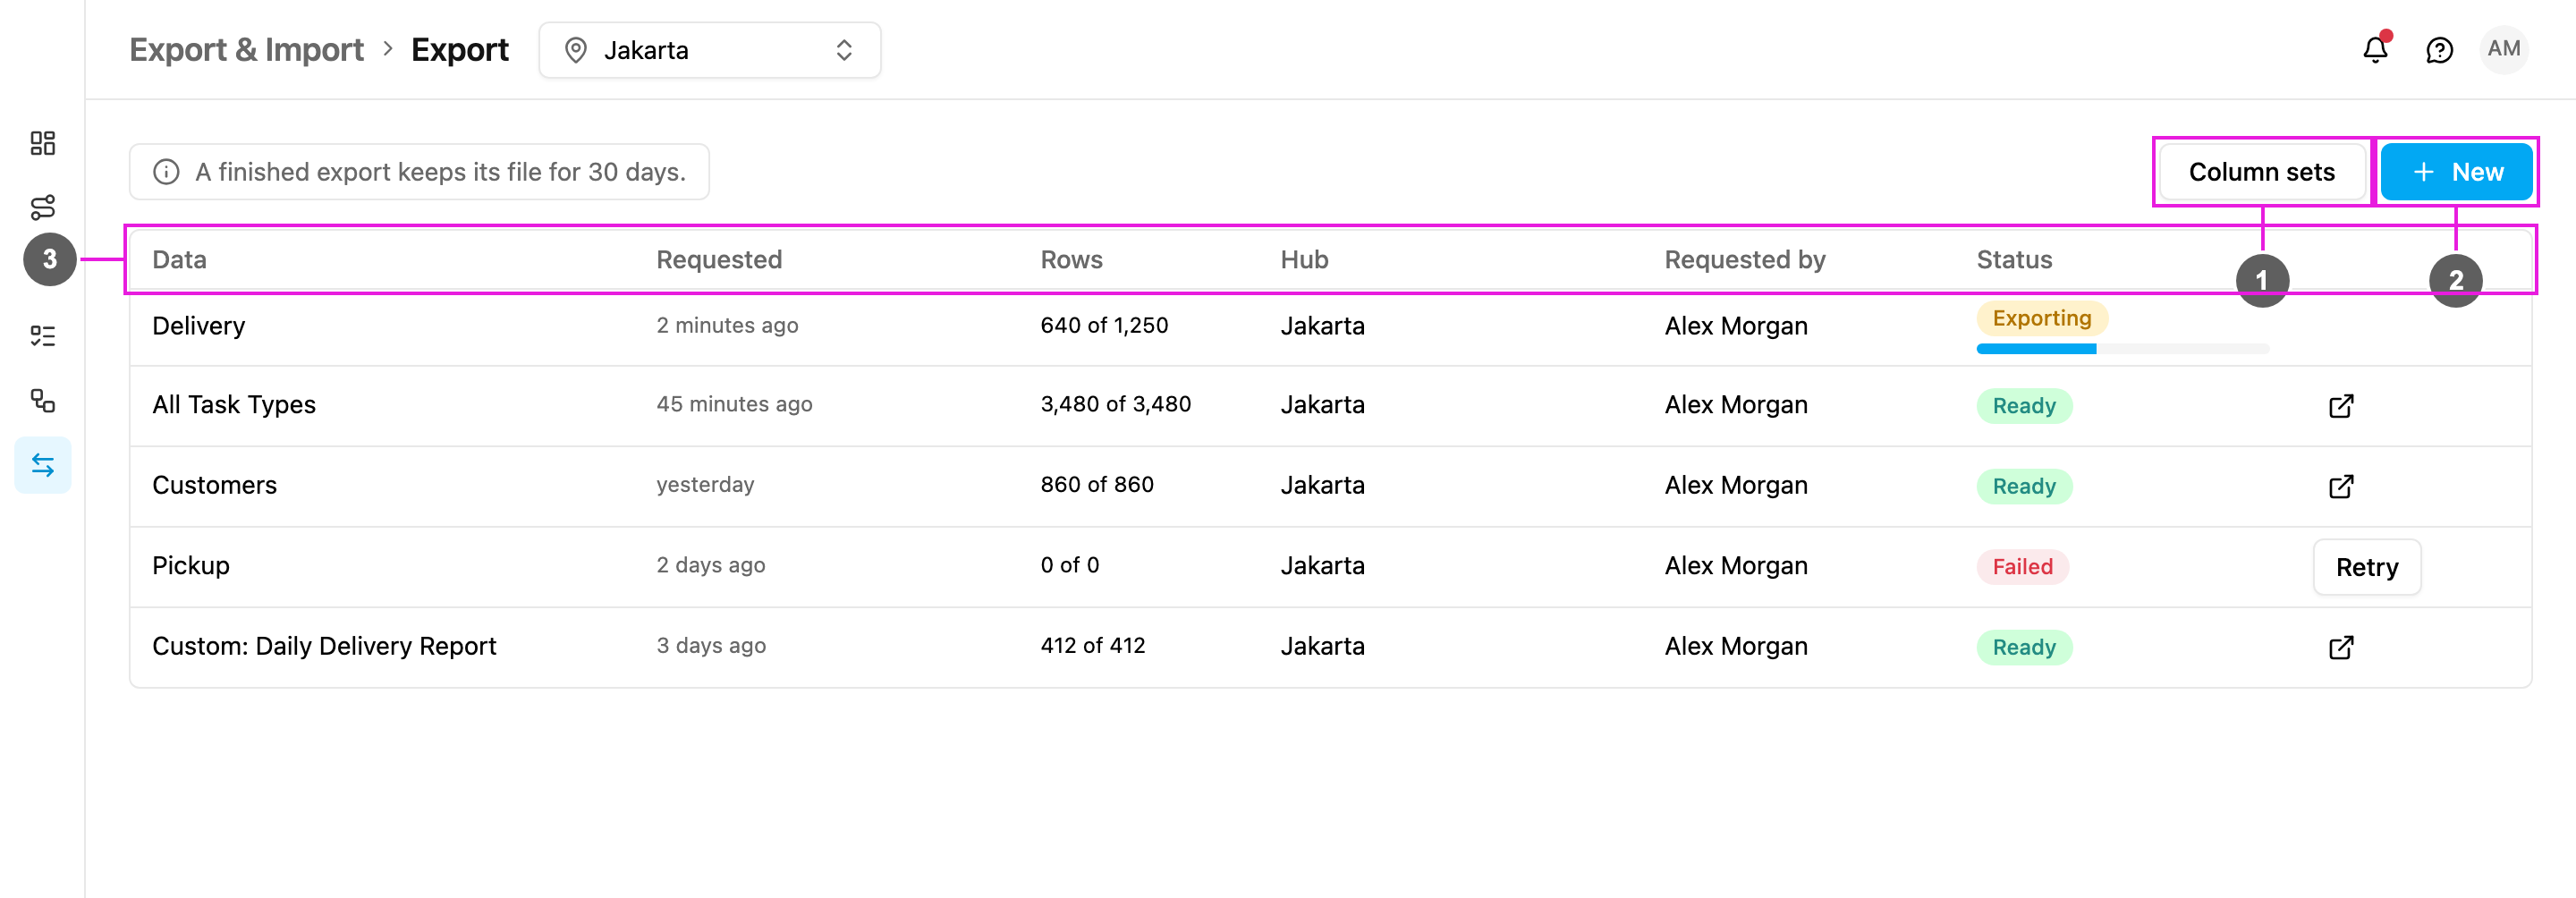Click the Requested by column header
Screen dimensions: 2576x898
pos(1745,260)
